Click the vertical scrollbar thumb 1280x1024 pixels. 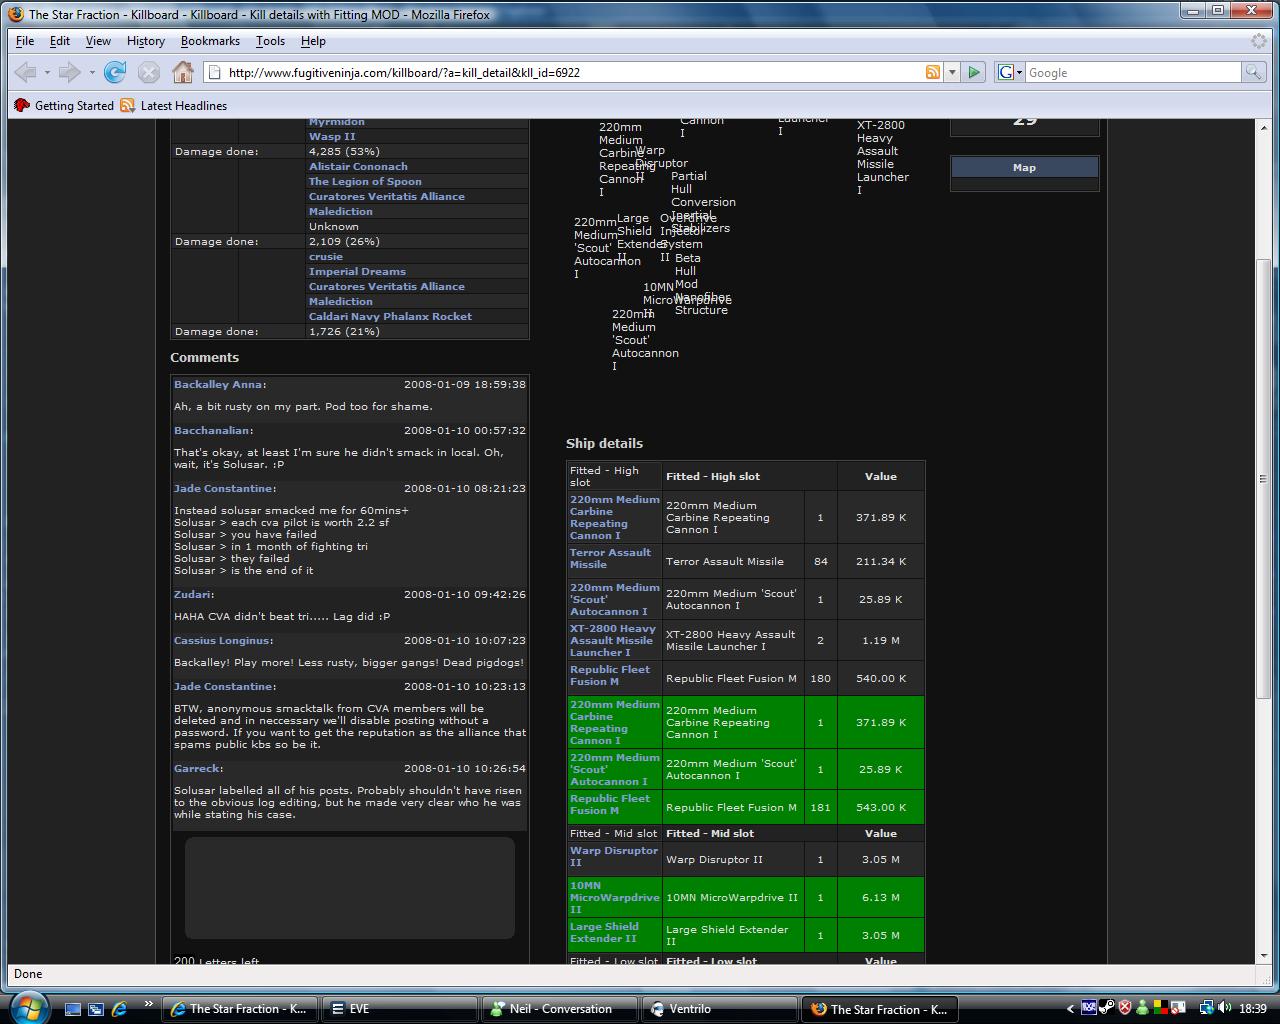pyautogui.click(x=1264, y=478)
